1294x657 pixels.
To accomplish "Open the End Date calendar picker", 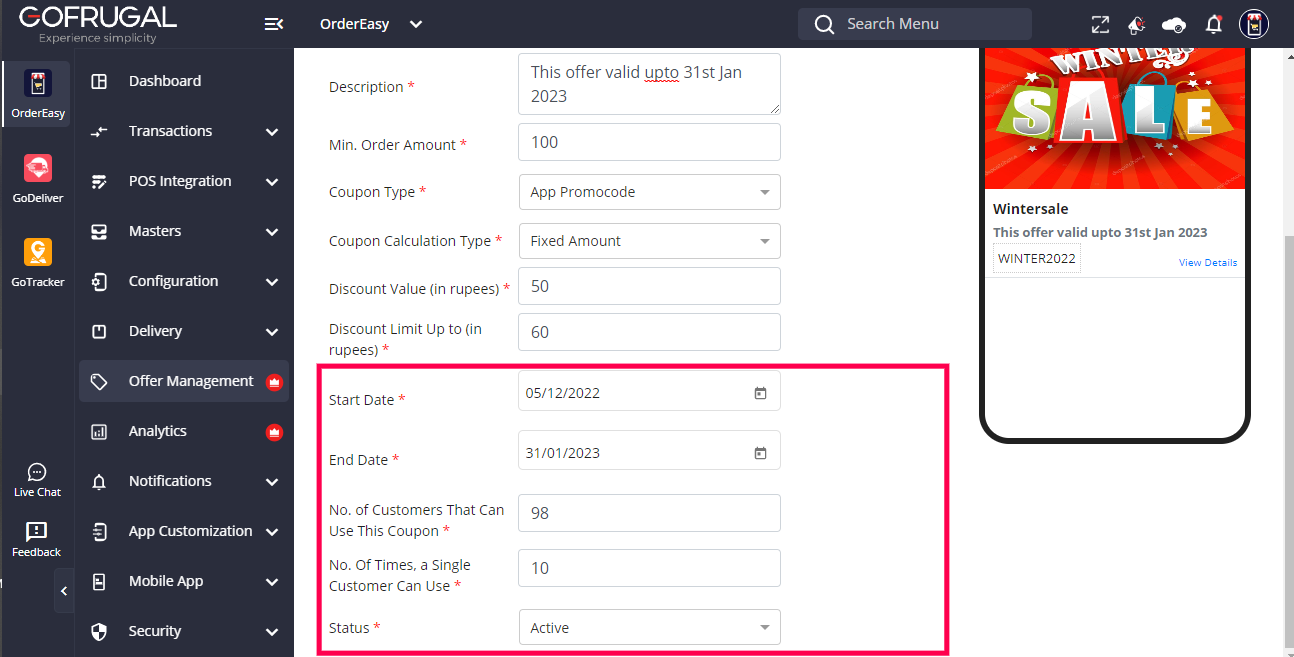I will (x=760, y=453).
